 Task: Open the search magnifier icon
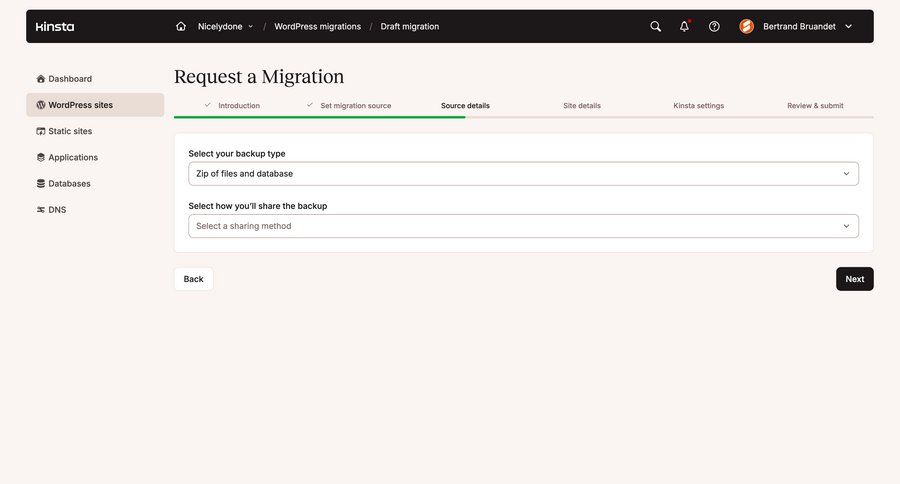655,26
